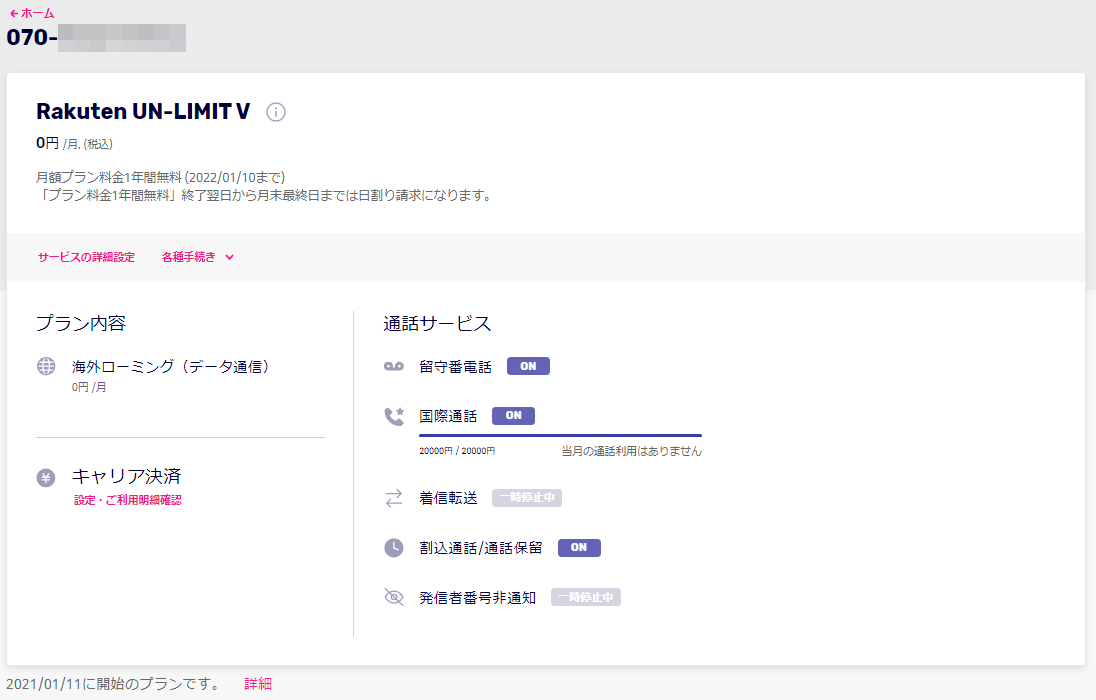Click the 2021/01/11に開始のプランです text
The height and width of the screenshot is (700, 1096).
[x=113, y=684]
